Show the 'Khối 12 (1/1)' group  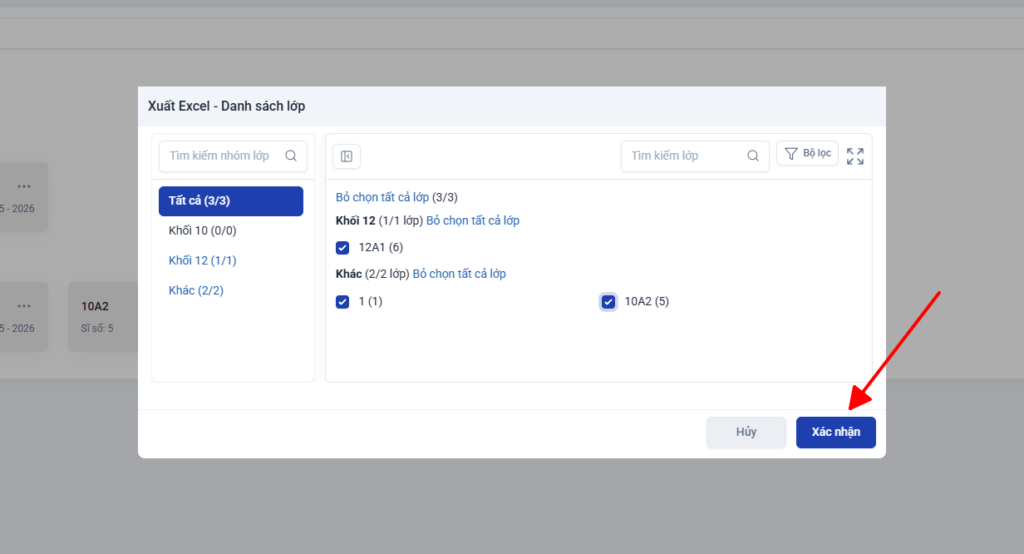[202, 261]
